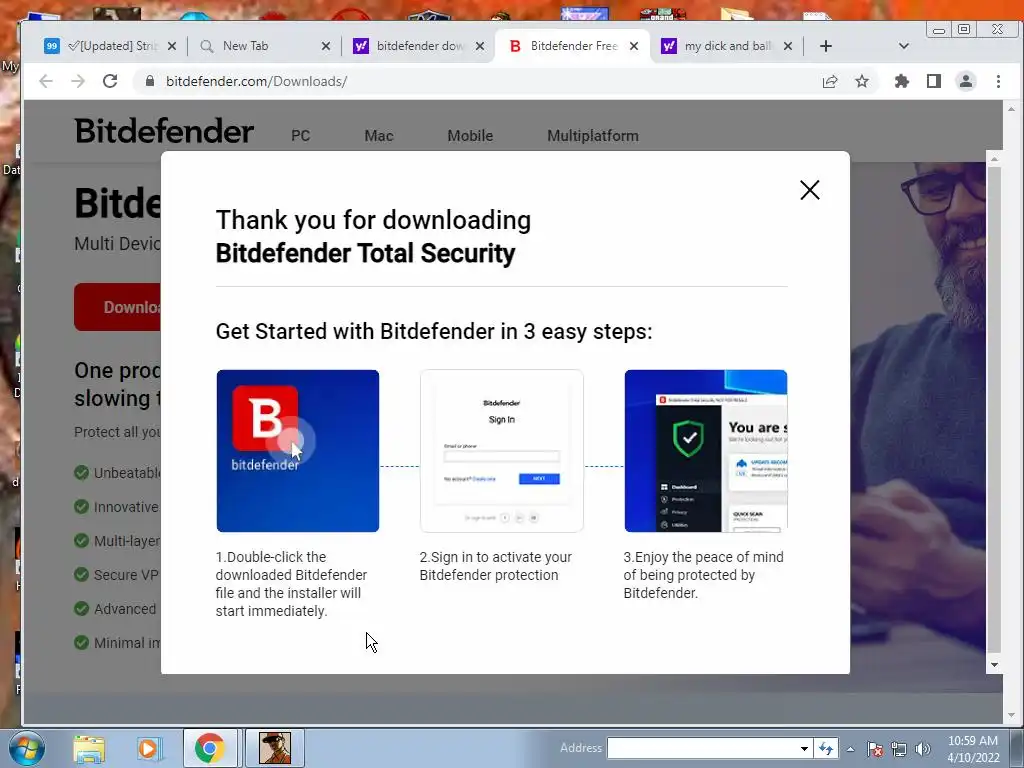Toggle the Chrome side panel icon
Image resolution: width=1024 pixels, height=768 pixels.
(x=934, y=81)
